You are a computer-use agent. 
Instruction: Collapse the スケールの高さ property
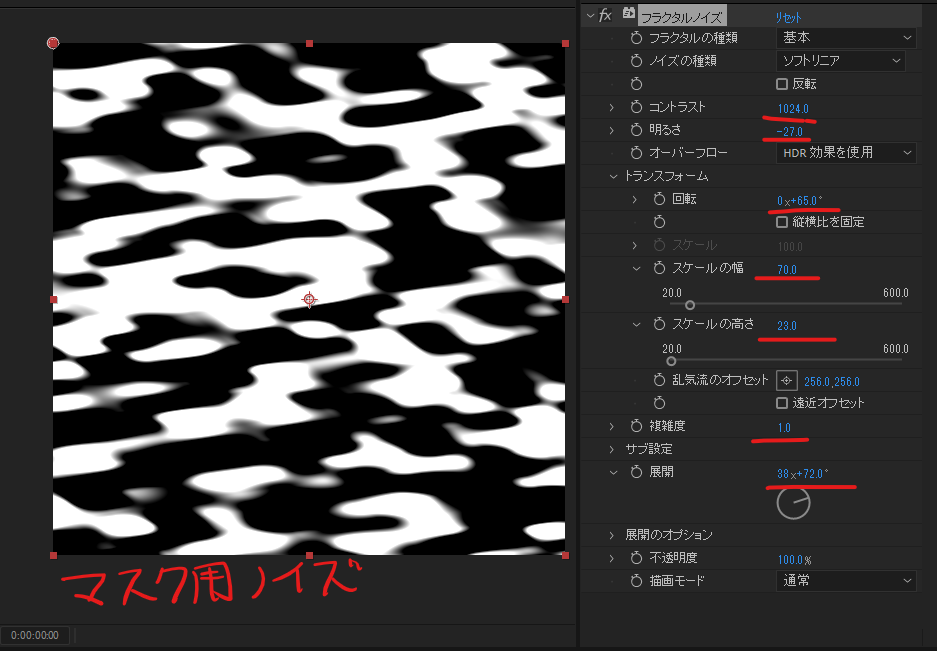point(636,325)
